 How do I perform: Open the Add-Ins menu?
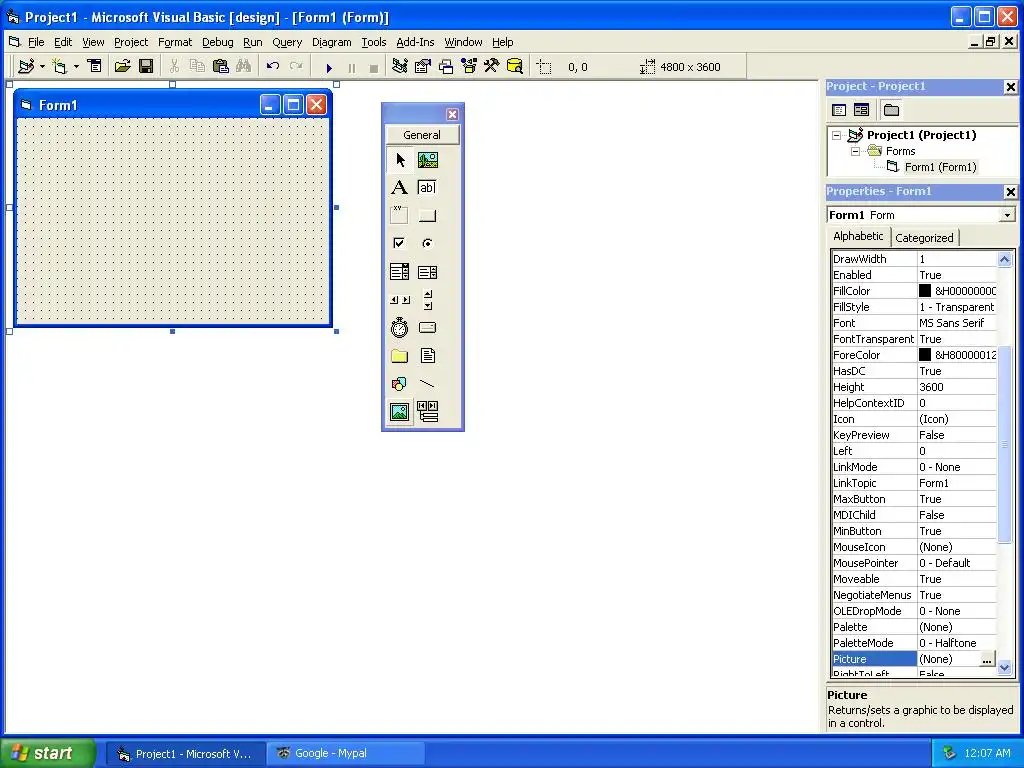[415, 42]
